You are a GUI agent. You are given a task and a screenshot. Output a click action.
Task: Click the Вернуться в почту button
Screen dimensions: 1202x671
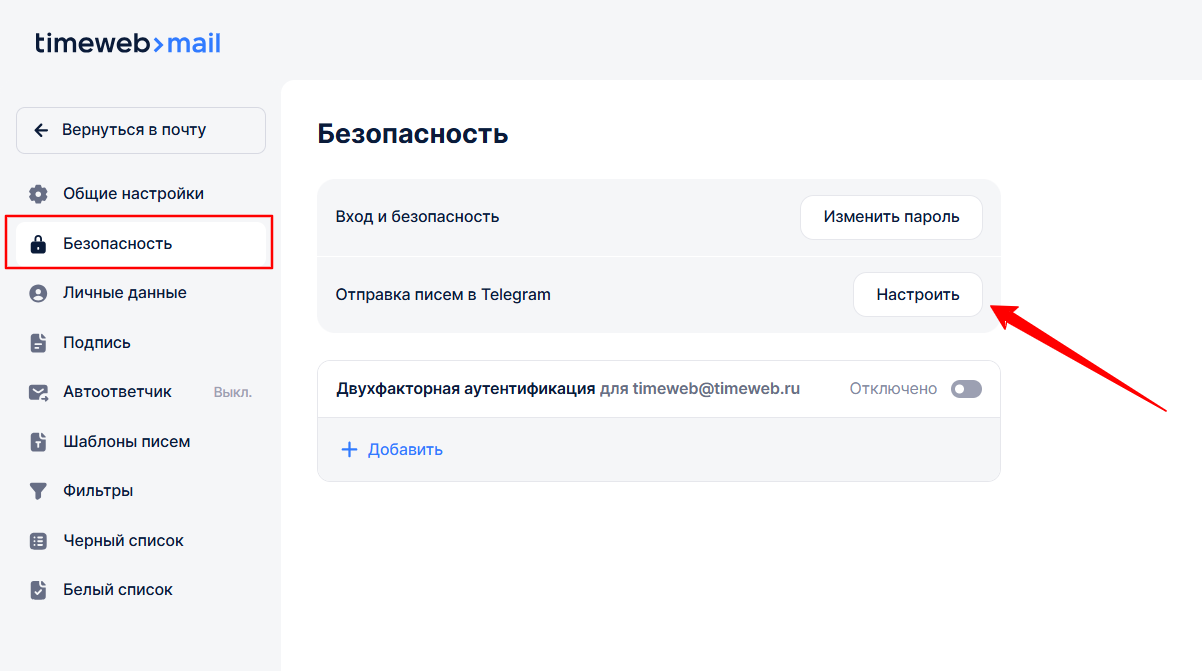click(141, 130)
